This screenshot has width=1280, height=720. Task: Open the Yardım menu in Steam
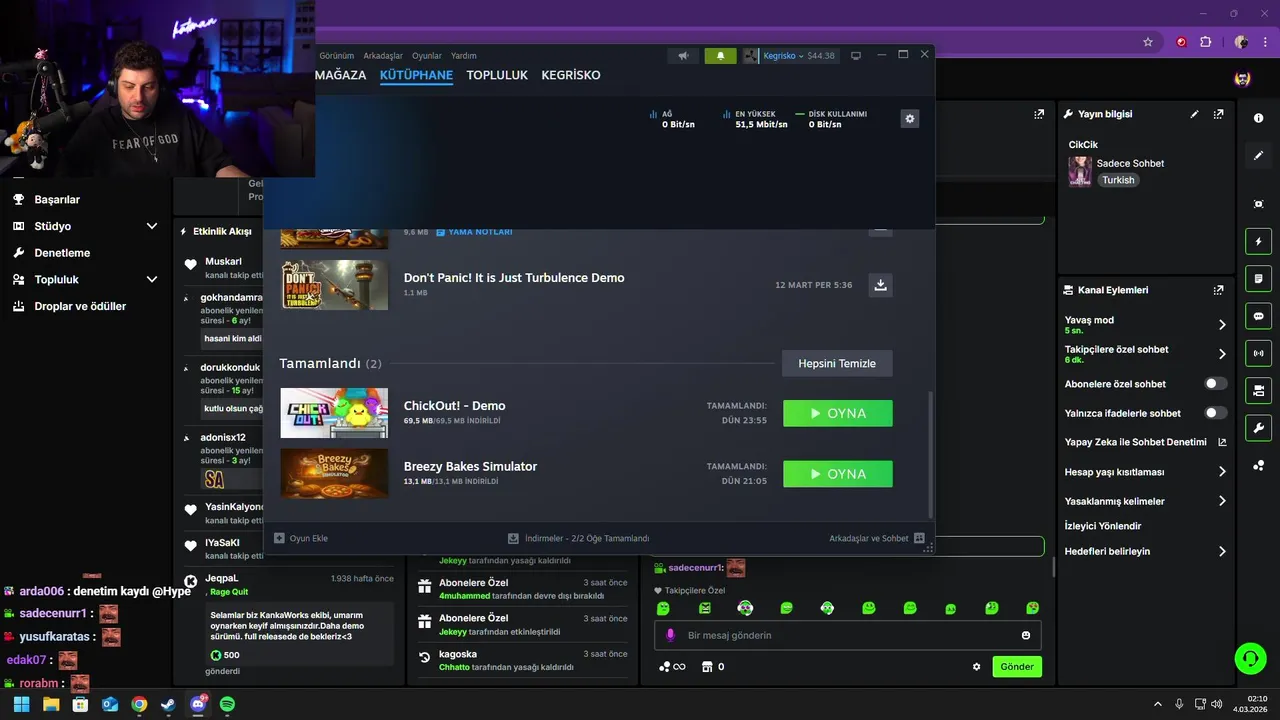(464, 56)
